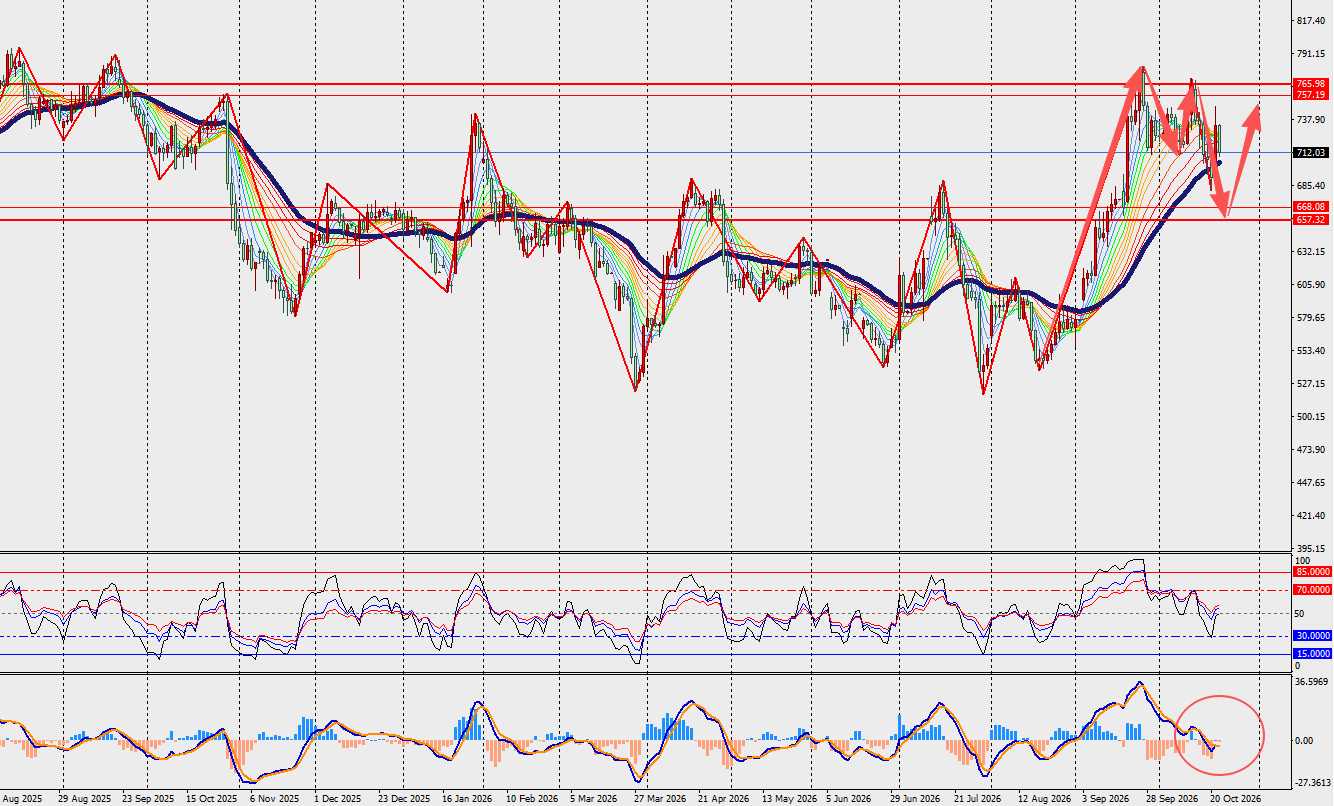The image size is (1334, 806).
Task: Click the 421.40 price axis value
Action: 1310,516
